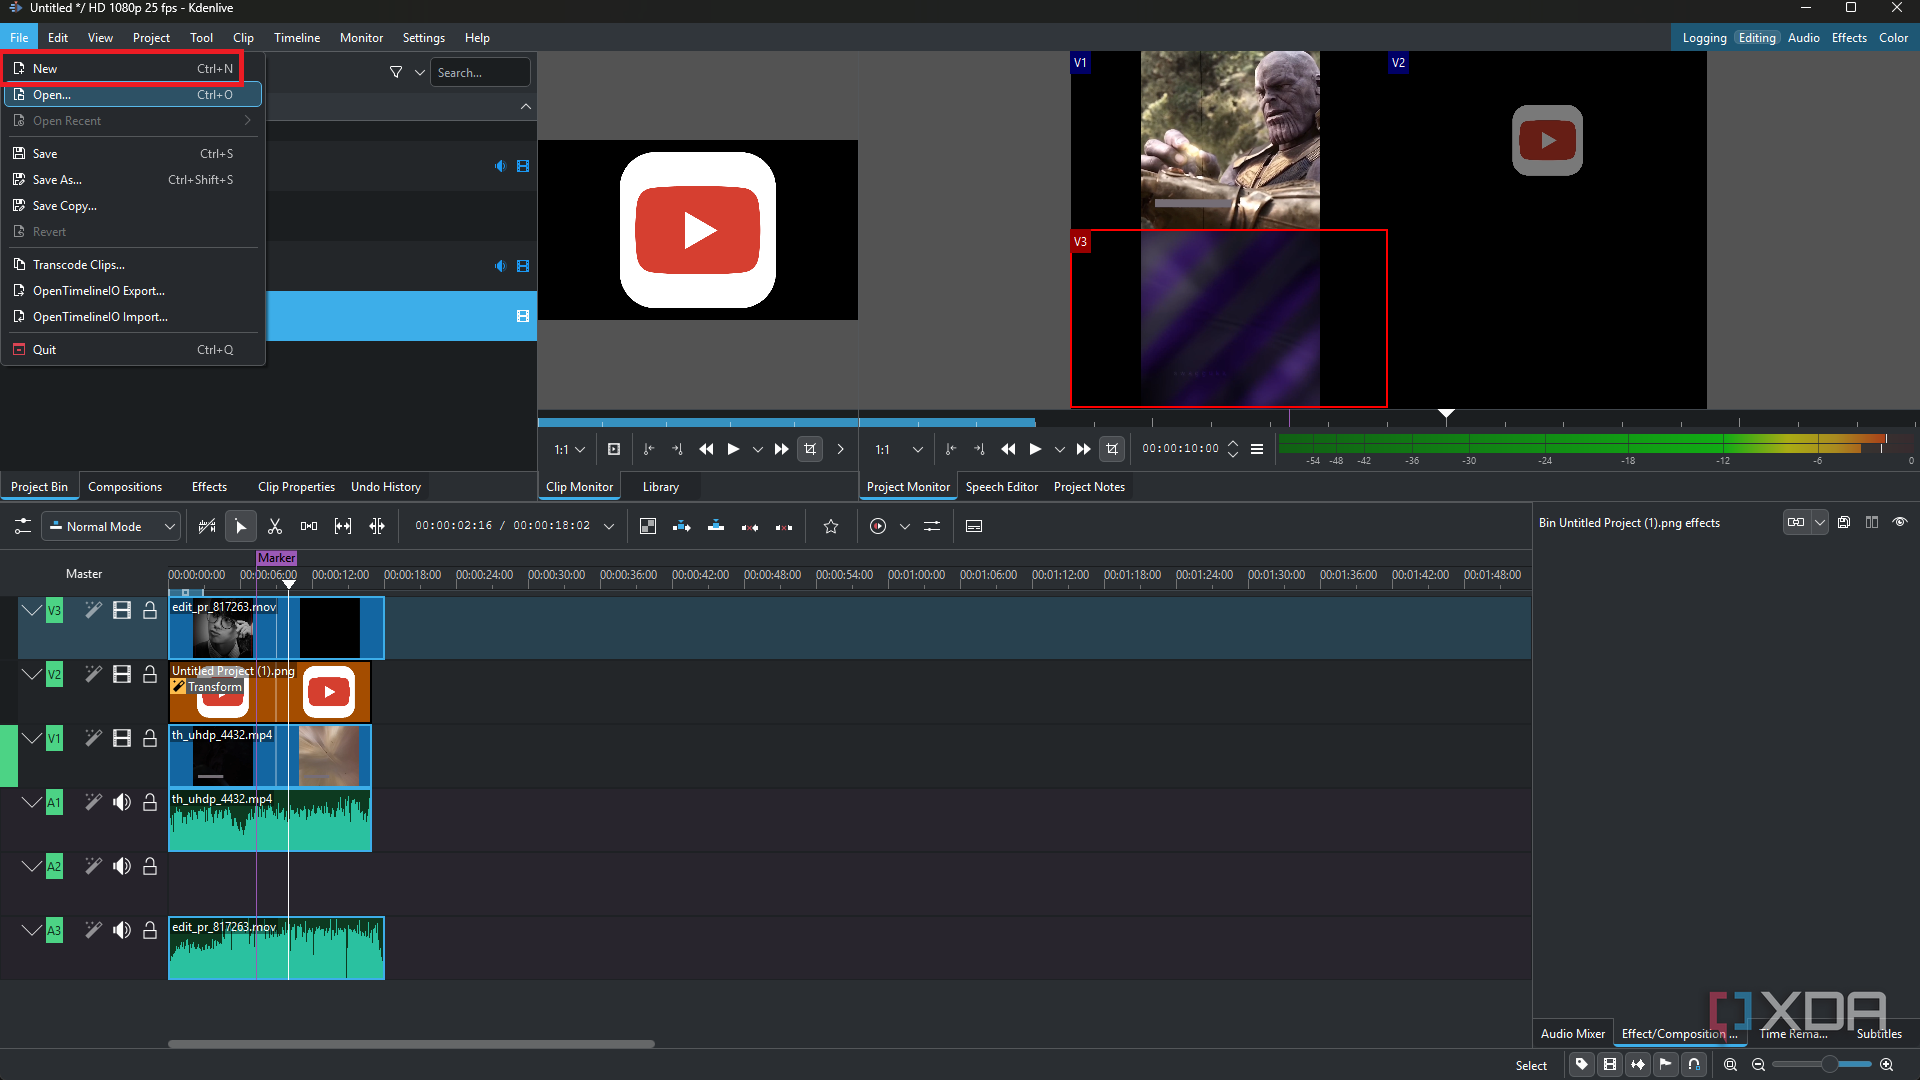This screenshot has width=1920, height=1080.
Task: Toggle the eye icon in the effects panel
Action: pyautogui.click(x=1900, y=523)
